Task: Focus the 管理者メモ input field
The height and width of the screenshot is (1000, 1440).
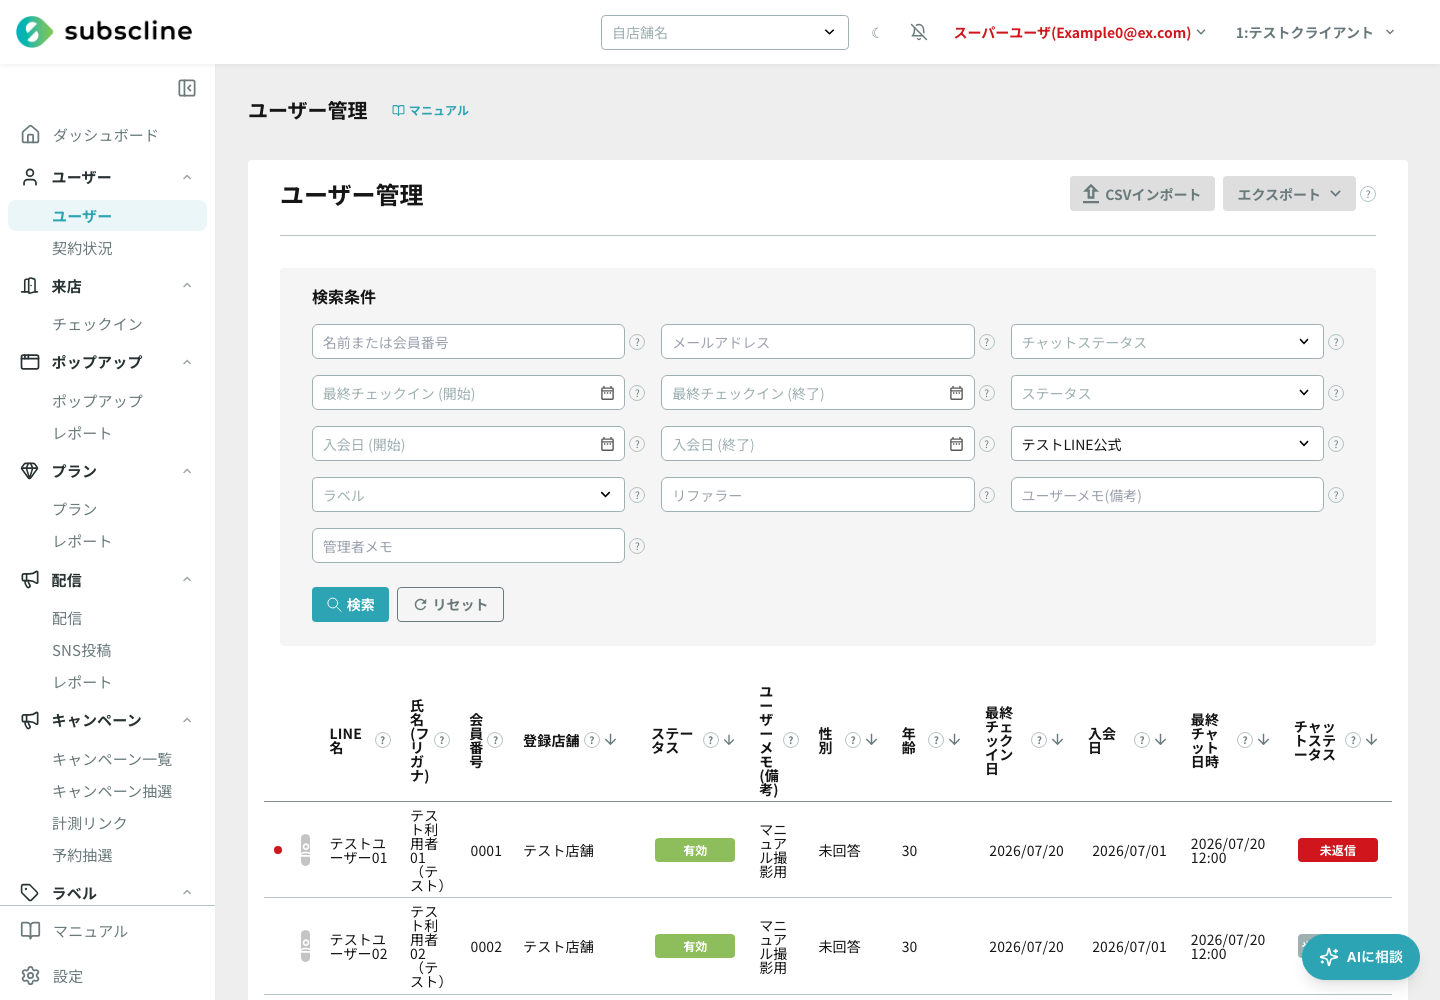Action: coord(468,546)
